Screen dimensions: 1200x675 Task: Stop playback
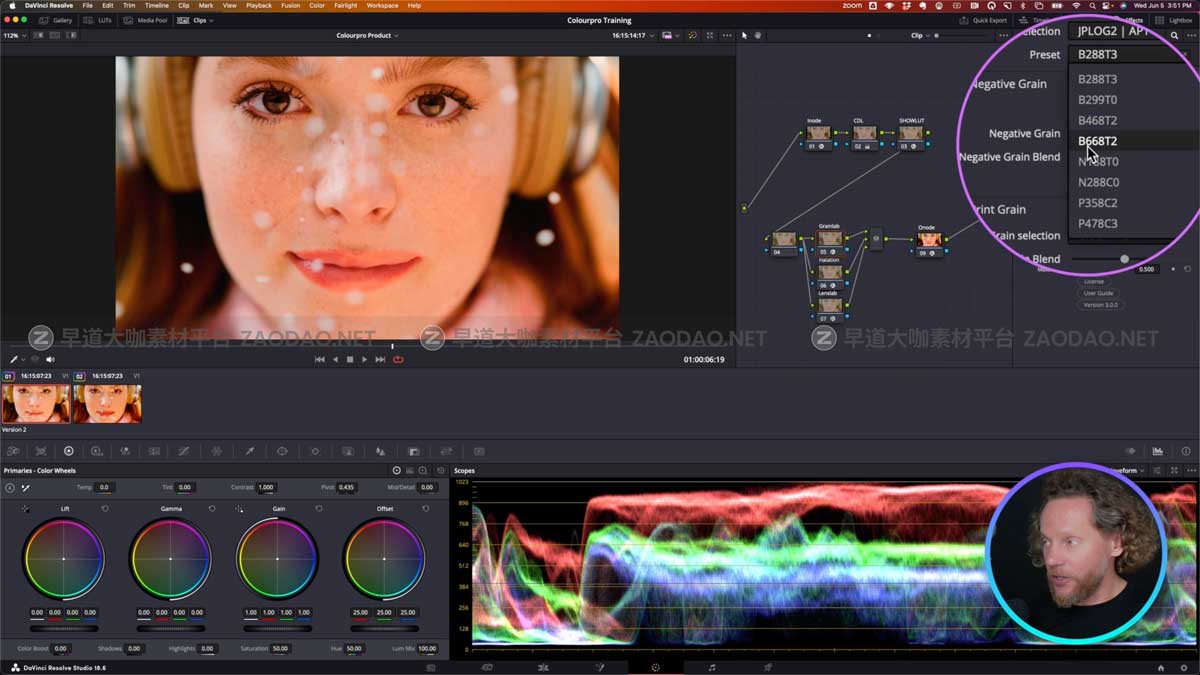pyautogui.click(x=350, y=359)
